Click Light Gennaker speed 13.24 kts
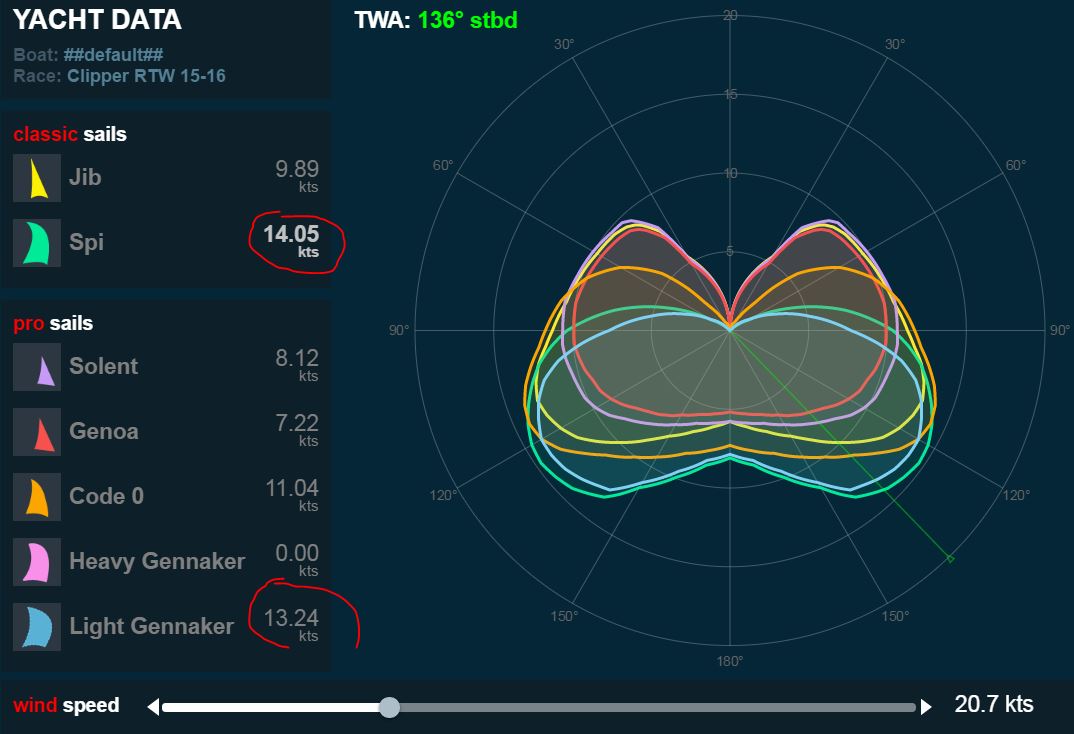This screenshot has height=734, width=1074. coord(291,625)
